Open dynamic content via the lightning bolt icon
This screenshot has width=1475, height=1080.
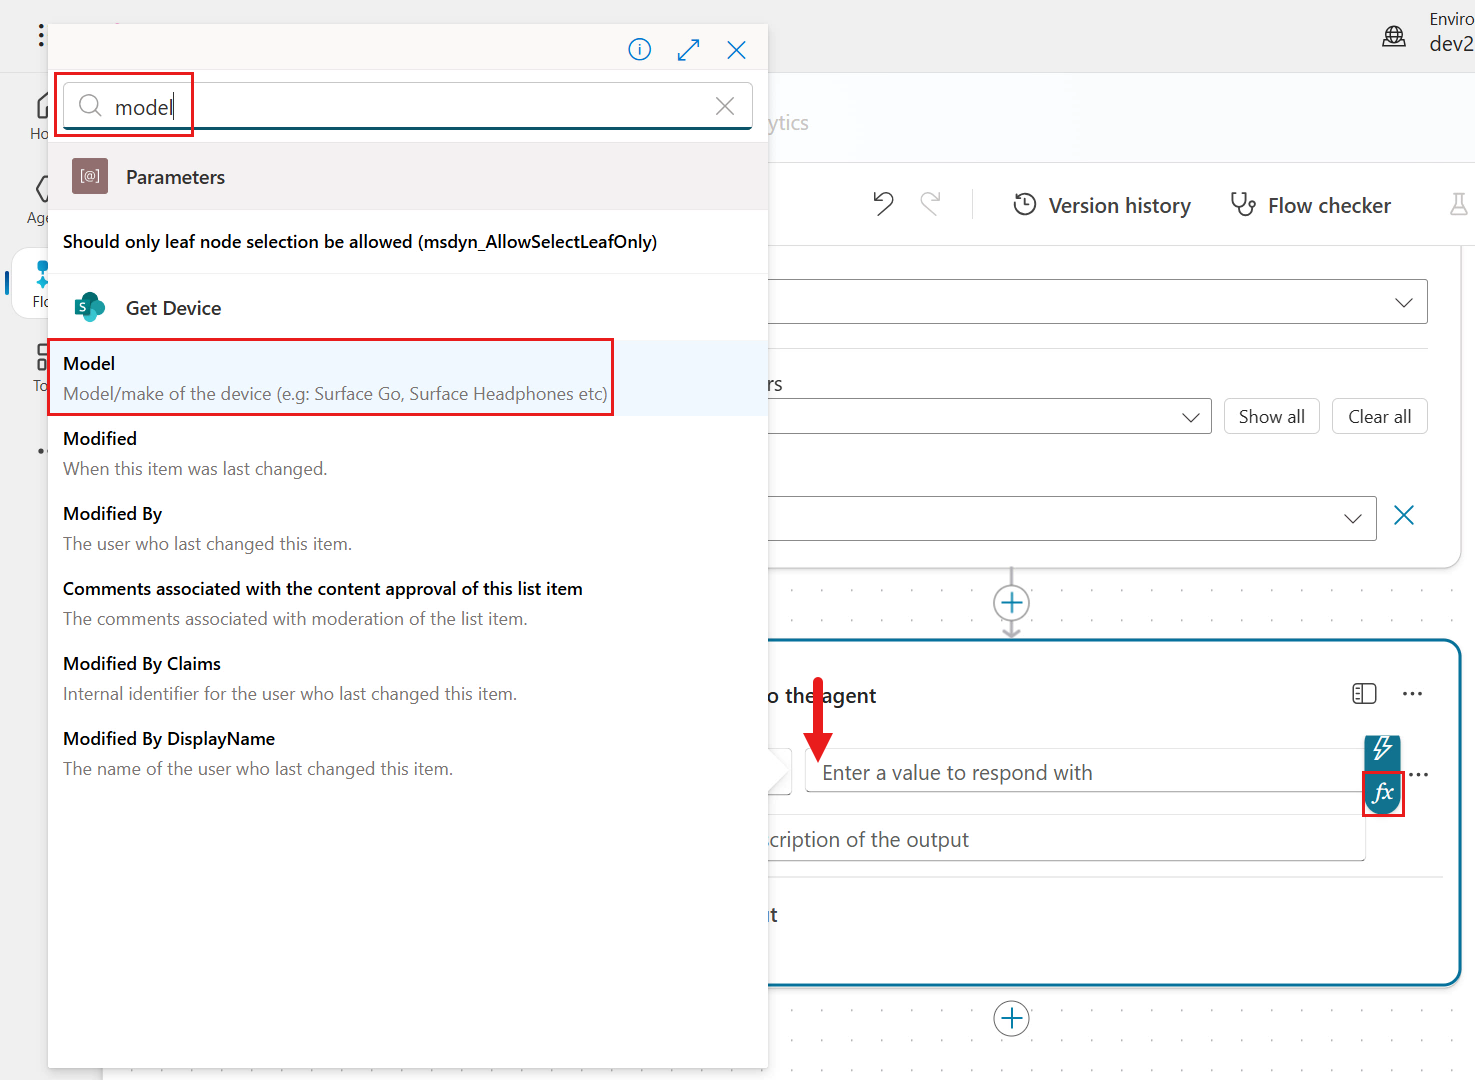point(1383,753)
